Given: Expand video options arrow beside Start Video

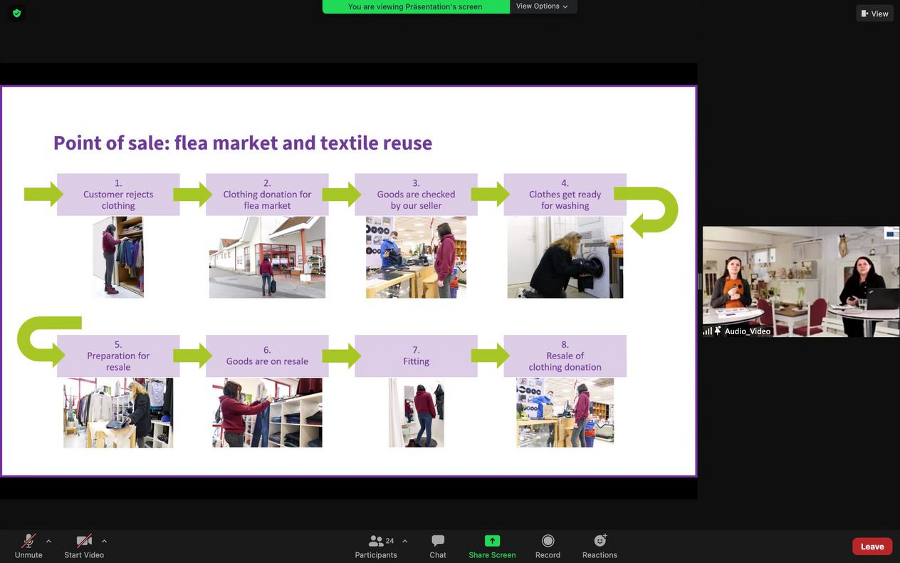Looking at the screenshot, I should click(x=104, y=541).
